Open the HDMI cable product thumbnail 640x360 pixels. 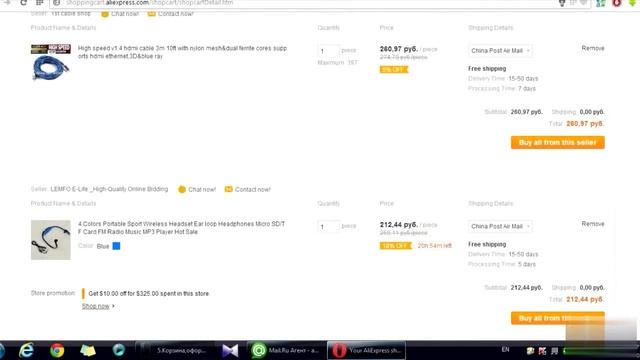51,62
